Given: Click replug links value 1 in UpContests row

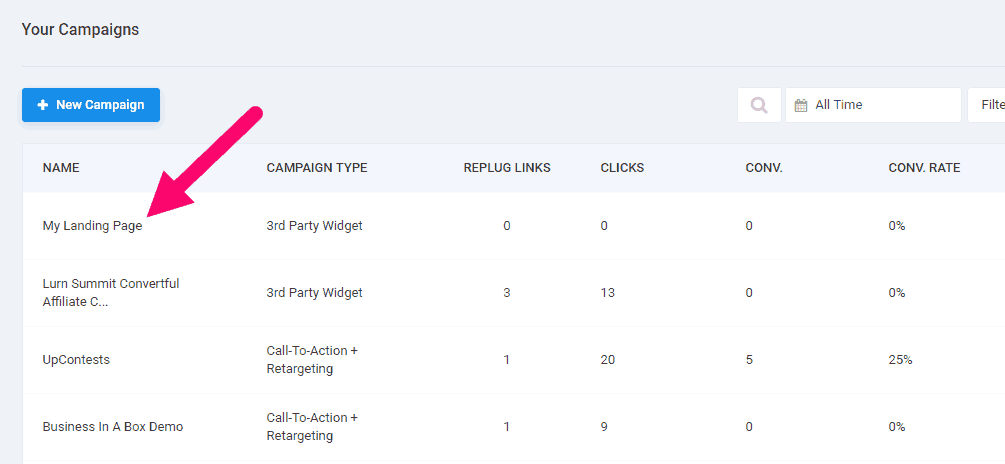Looking at the screenshot, I should click(507, 360).
